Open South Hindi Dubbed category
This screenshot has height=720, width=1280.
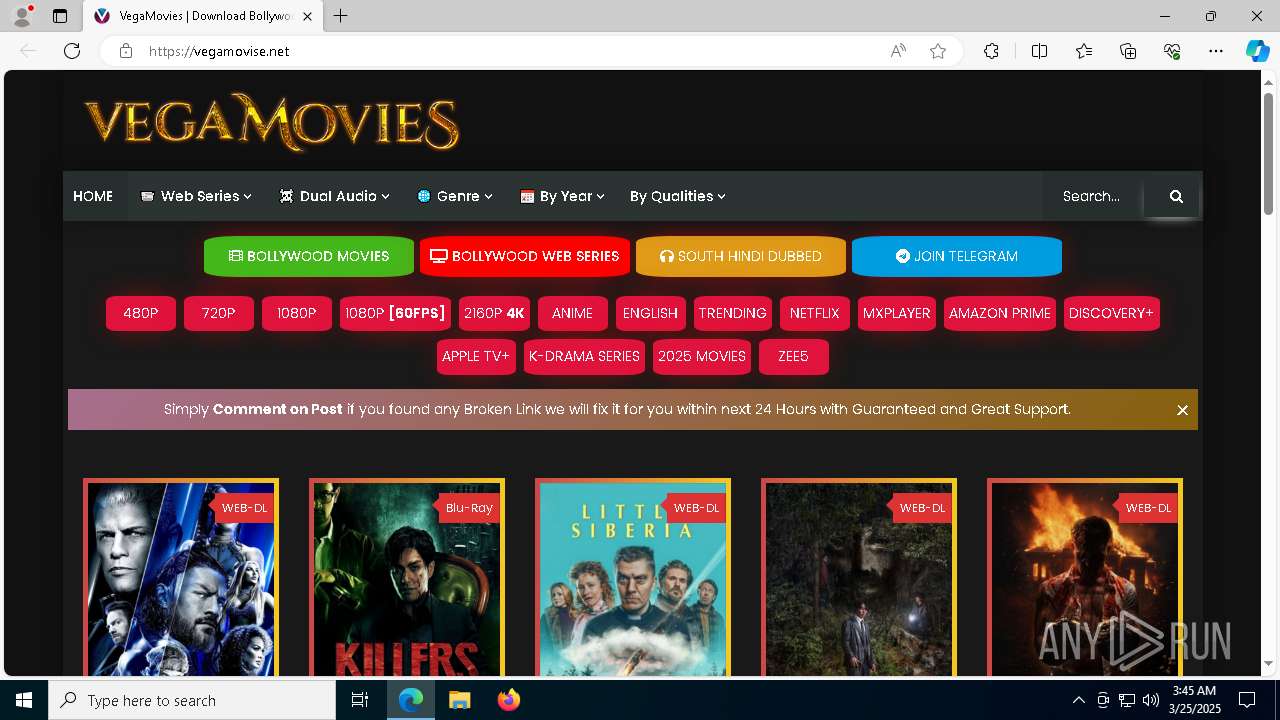coord(741,256)
